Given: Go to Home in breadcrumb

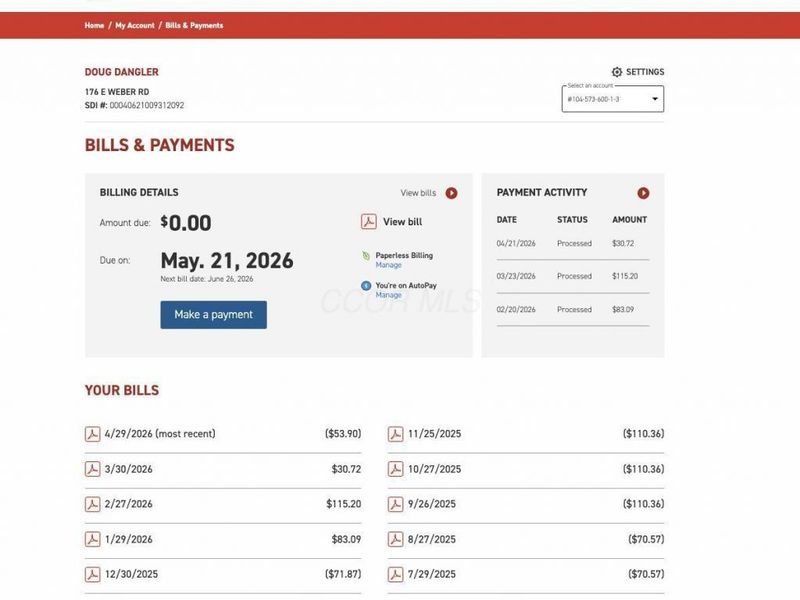Looking at the screenshot, I should 94,26.
